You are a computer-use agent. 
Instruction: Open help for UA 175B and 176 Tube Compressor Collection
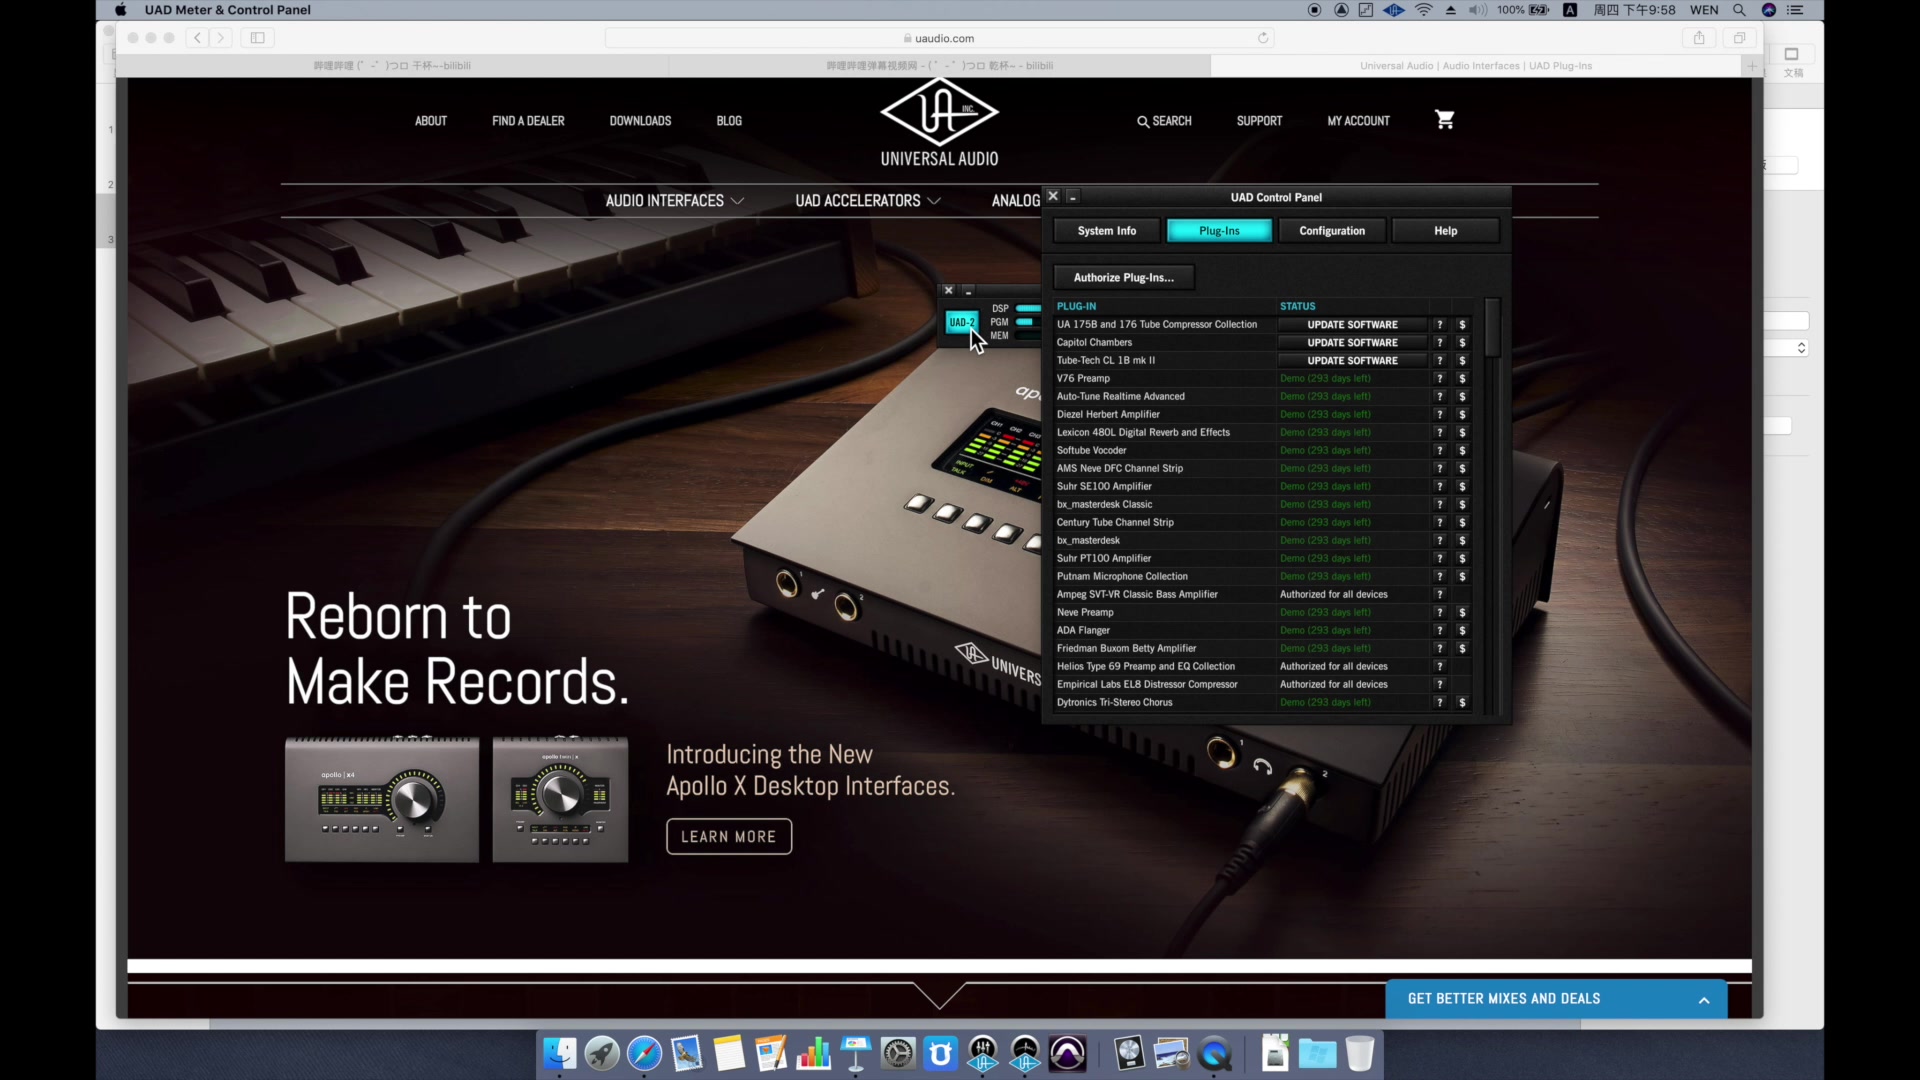click(x=1440, y=325)
